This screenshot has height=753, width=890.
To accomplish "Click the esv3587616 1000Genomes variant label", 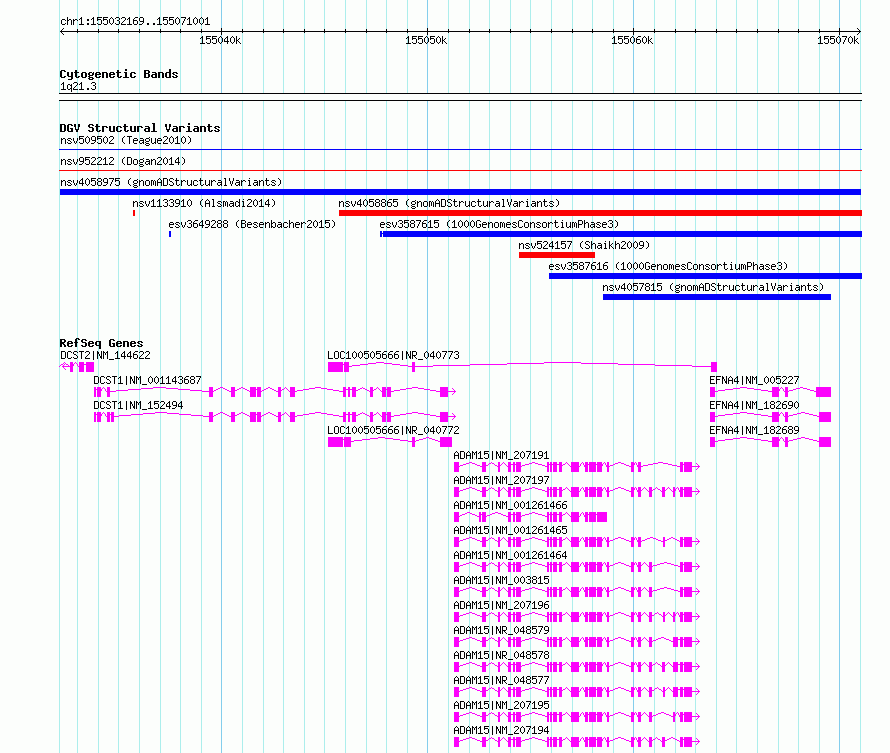I will click(668, 266).
